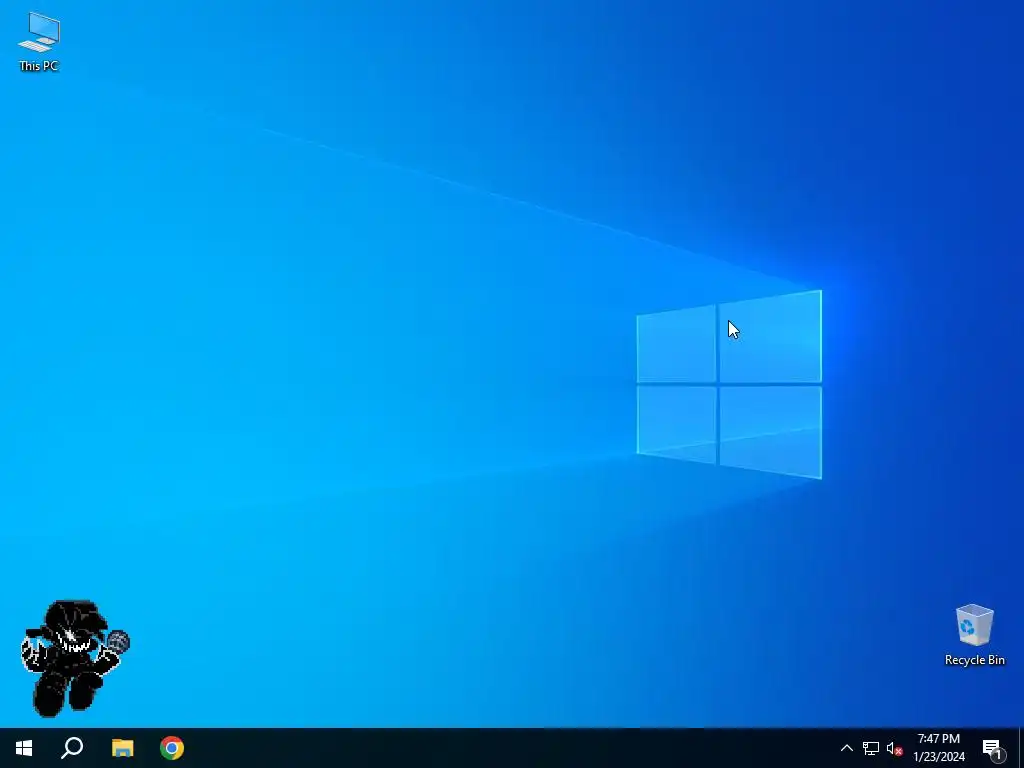Open the Windows Start menu
The image size is (1024, 768).
coord(24,748)
